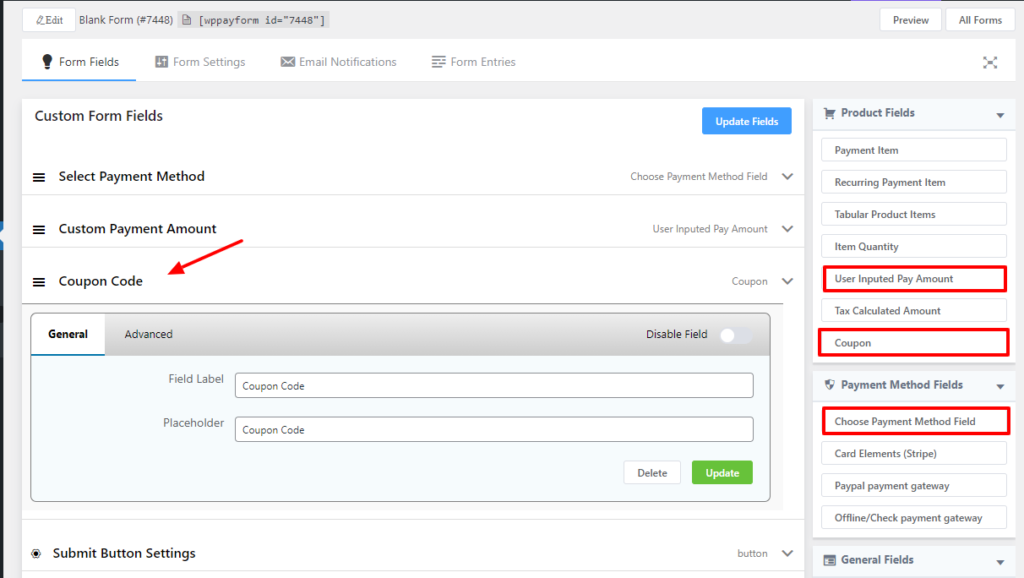Delete the Coupon Code field

651,473
